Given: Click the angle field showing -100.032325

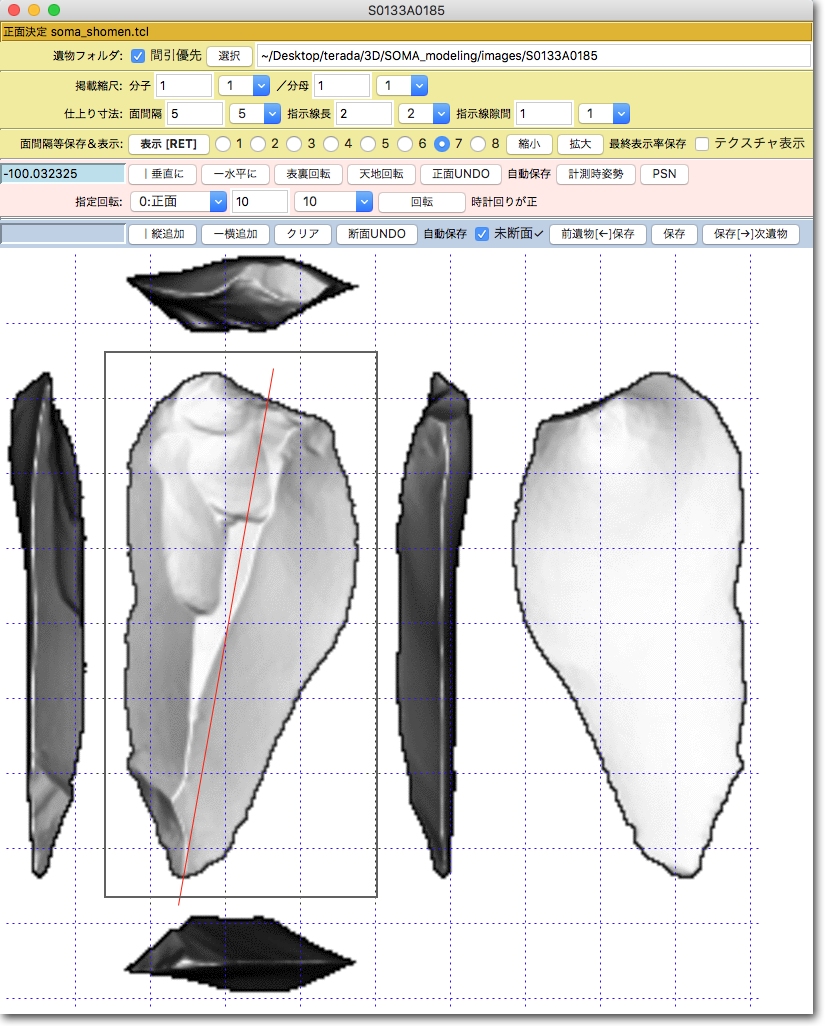Looking at the screenshot, I should pos(63,174).
